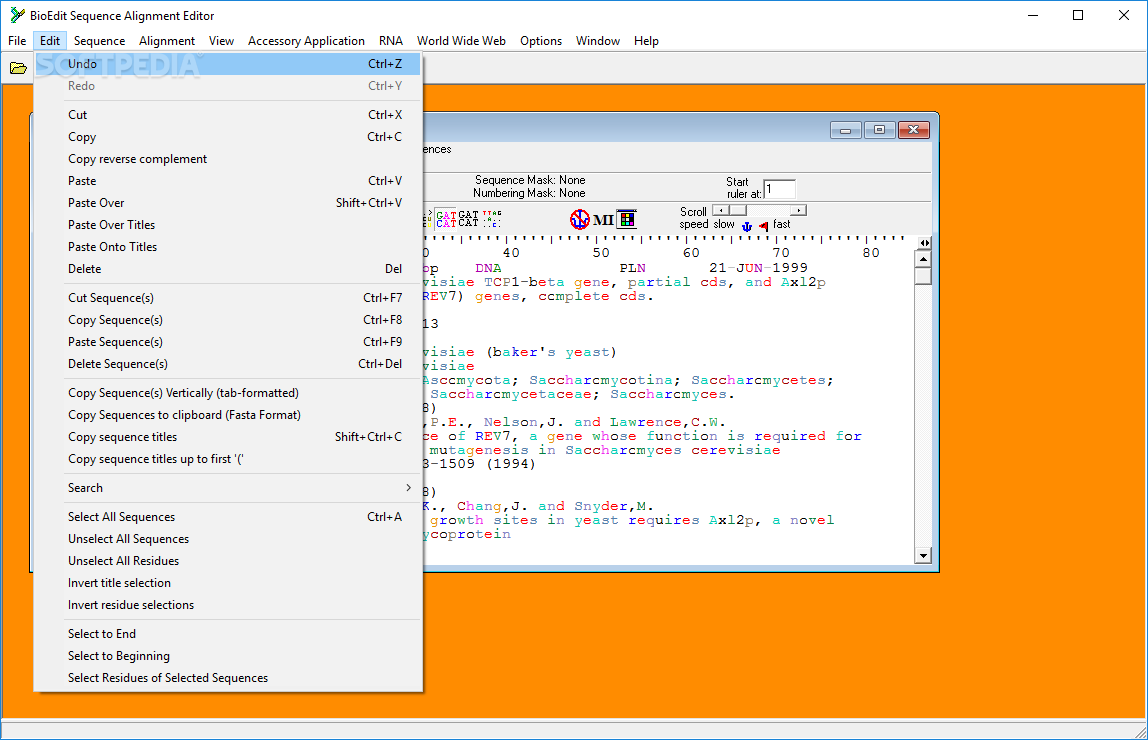The width and height of the screenshot is (1148, 740).
Task: Click the blue anchor icon near scroll speed
Action: coord(747,226)
